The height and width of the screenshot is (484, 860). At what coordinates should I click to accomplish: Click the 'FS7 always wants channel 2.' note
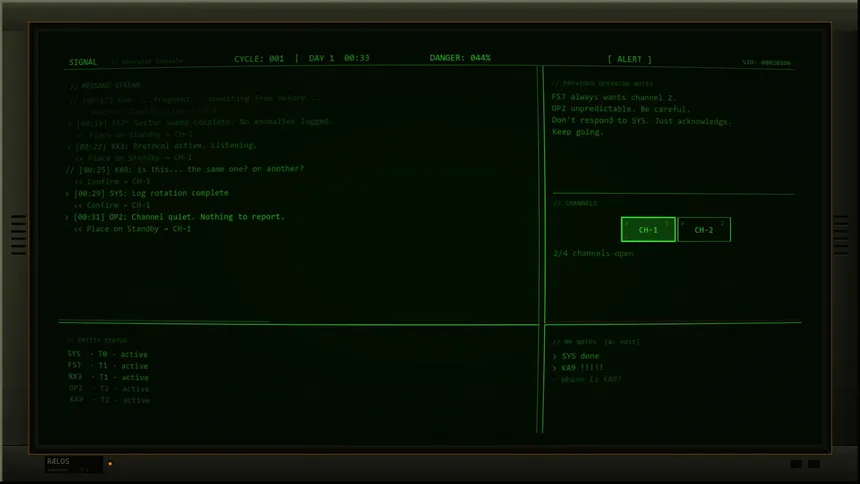click(x=614, y=97)
